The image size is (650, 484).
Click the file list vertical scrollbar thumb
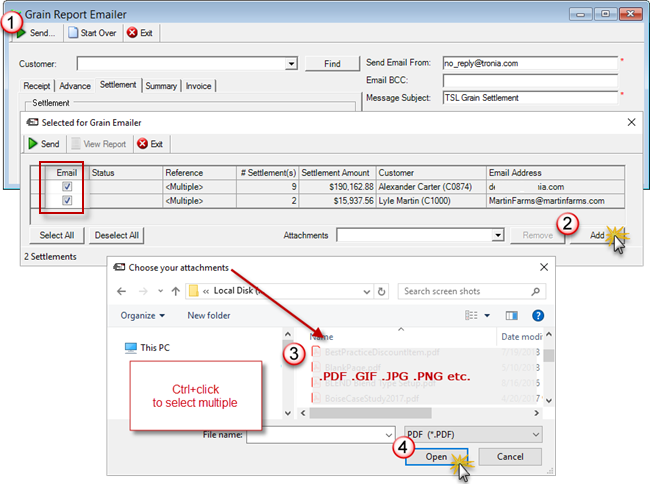pyautogui.click(x=549, y=355)
